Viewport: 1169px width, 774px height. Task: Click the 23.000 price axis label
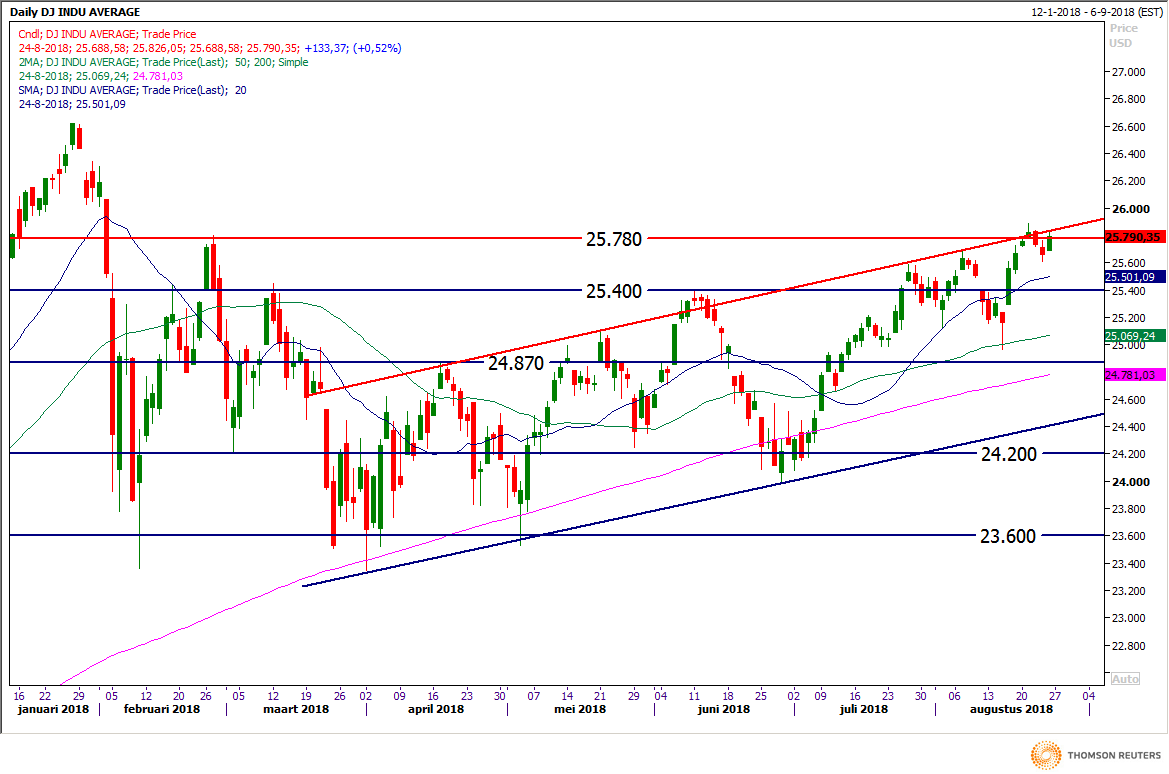click(x=1129, y=618)
